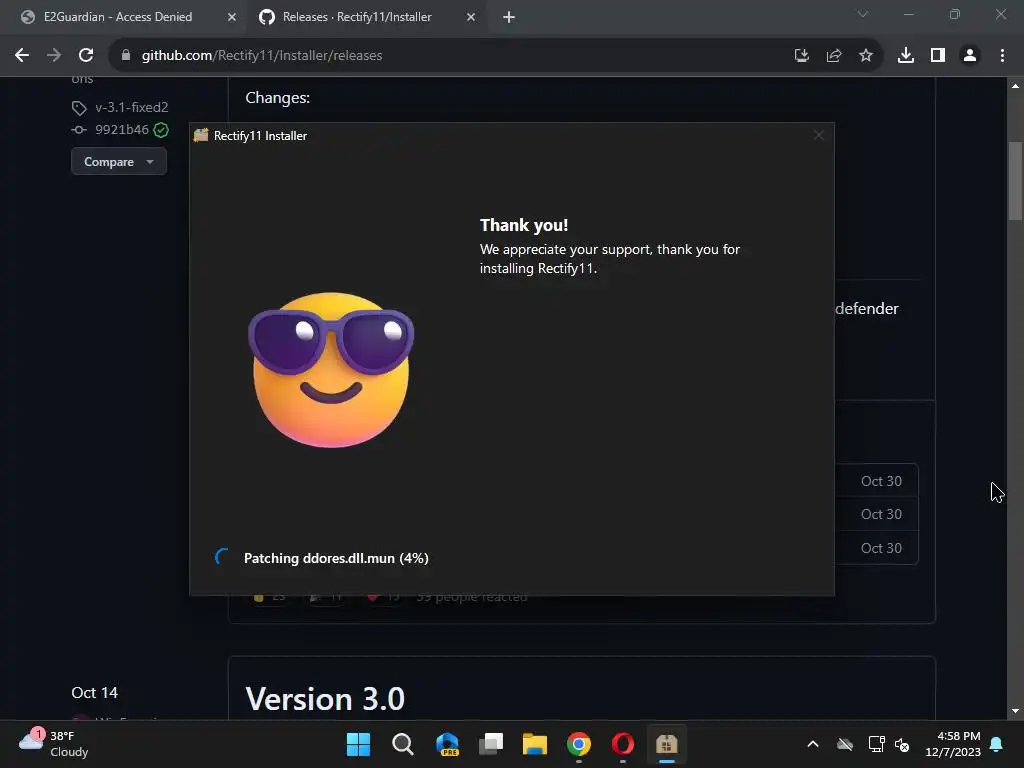
Task: Open File Explorer from taskbar
Action: coord(535,744)
